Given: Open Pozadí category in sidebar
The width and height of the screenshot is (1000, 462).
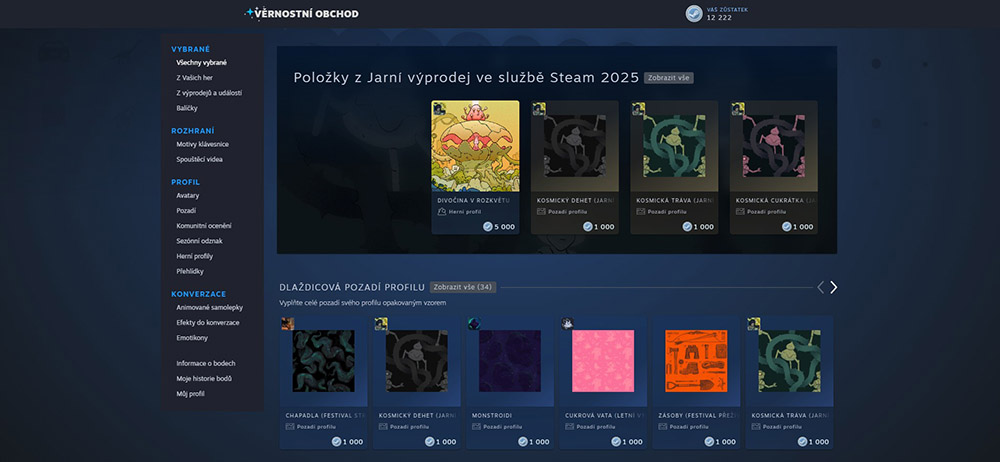Looking at the screenshot, I should (x=186, y=211).
